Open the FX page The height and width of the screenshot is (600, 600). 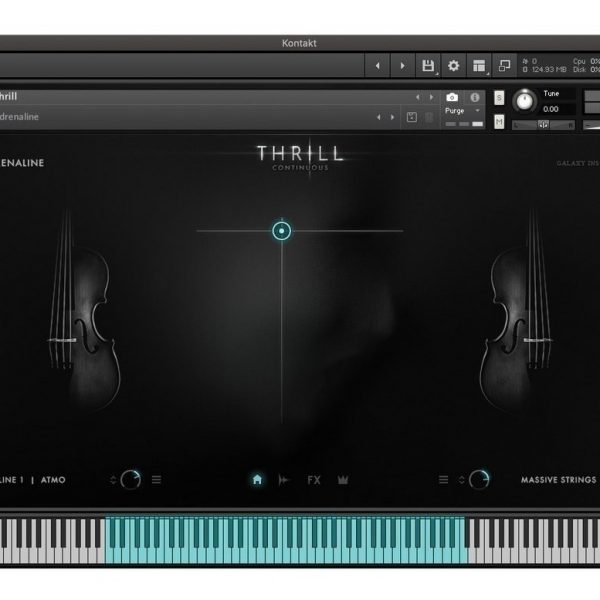pyautogui.click(x=314, y=480)
